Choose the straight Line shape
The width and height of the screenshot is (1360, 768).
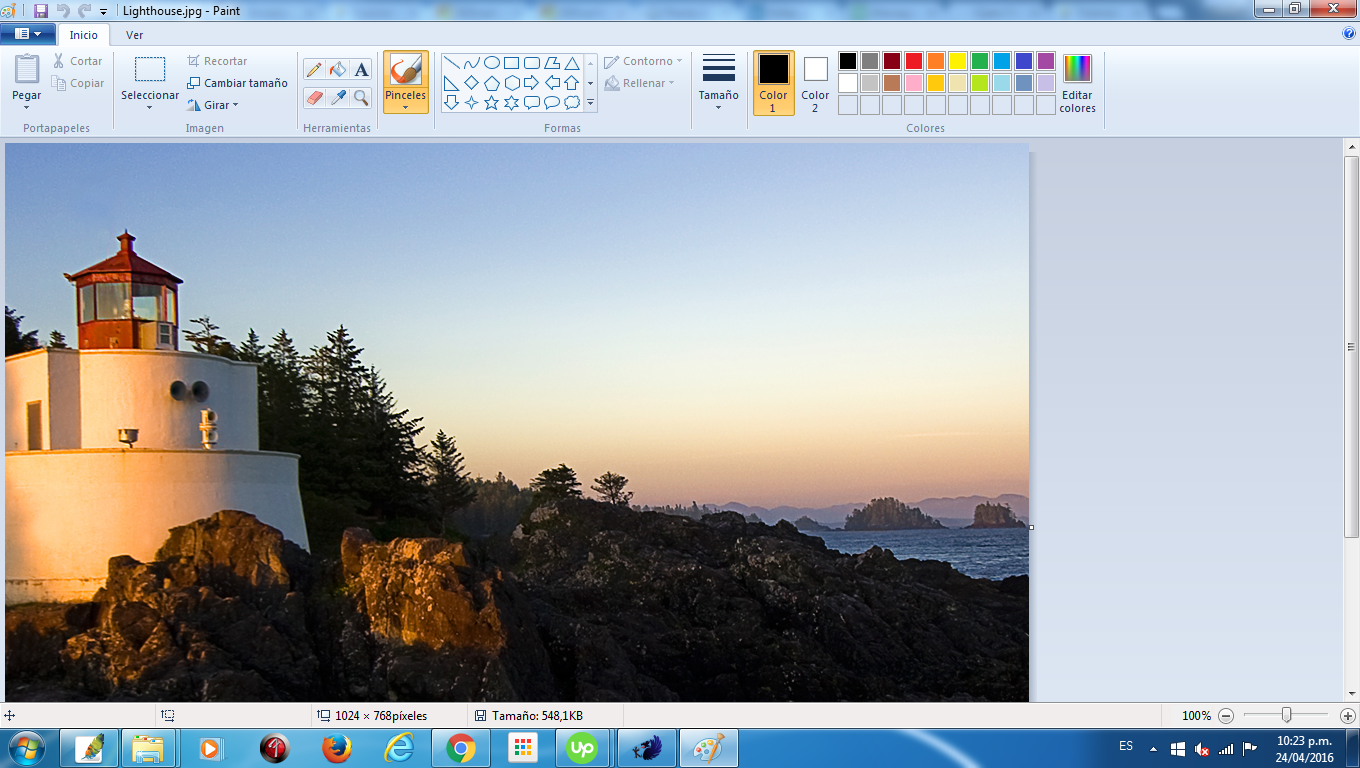pyautogui.click(x=452, y=63)
